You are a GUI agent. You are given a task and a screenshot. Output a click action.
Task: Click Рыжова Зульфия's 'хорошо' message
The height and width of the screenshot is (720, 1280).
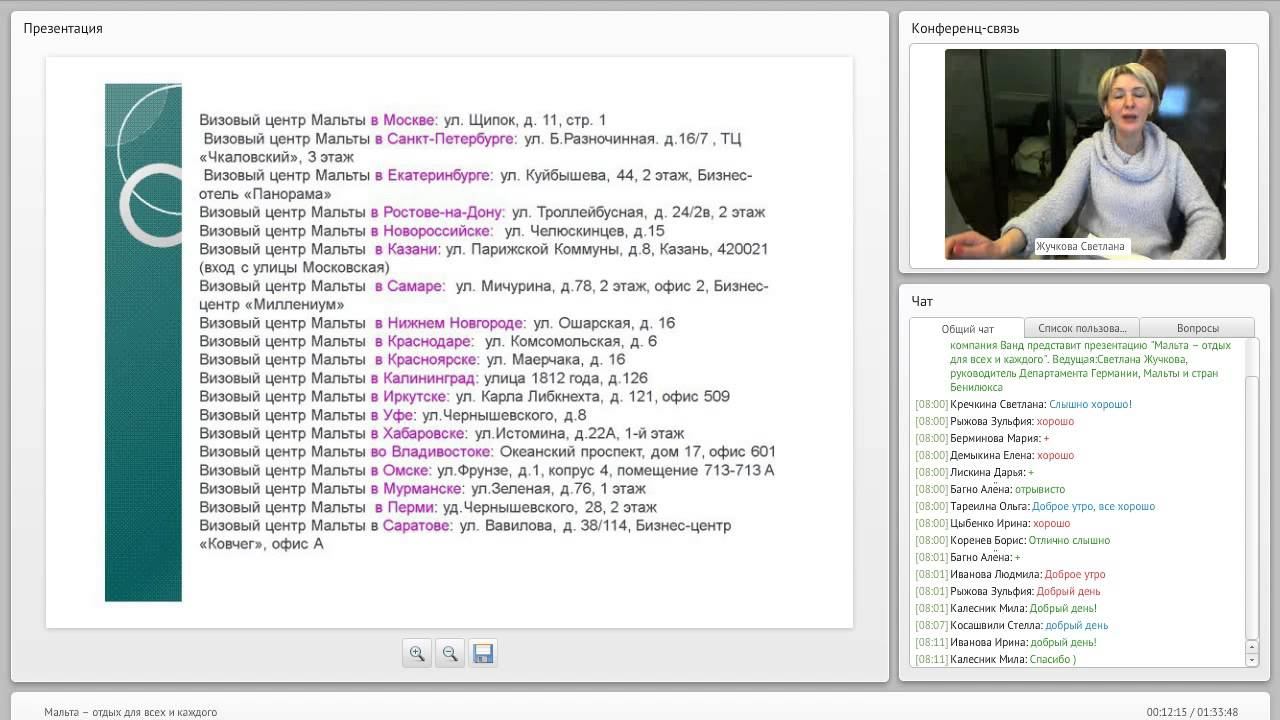[x=994, y=422]
